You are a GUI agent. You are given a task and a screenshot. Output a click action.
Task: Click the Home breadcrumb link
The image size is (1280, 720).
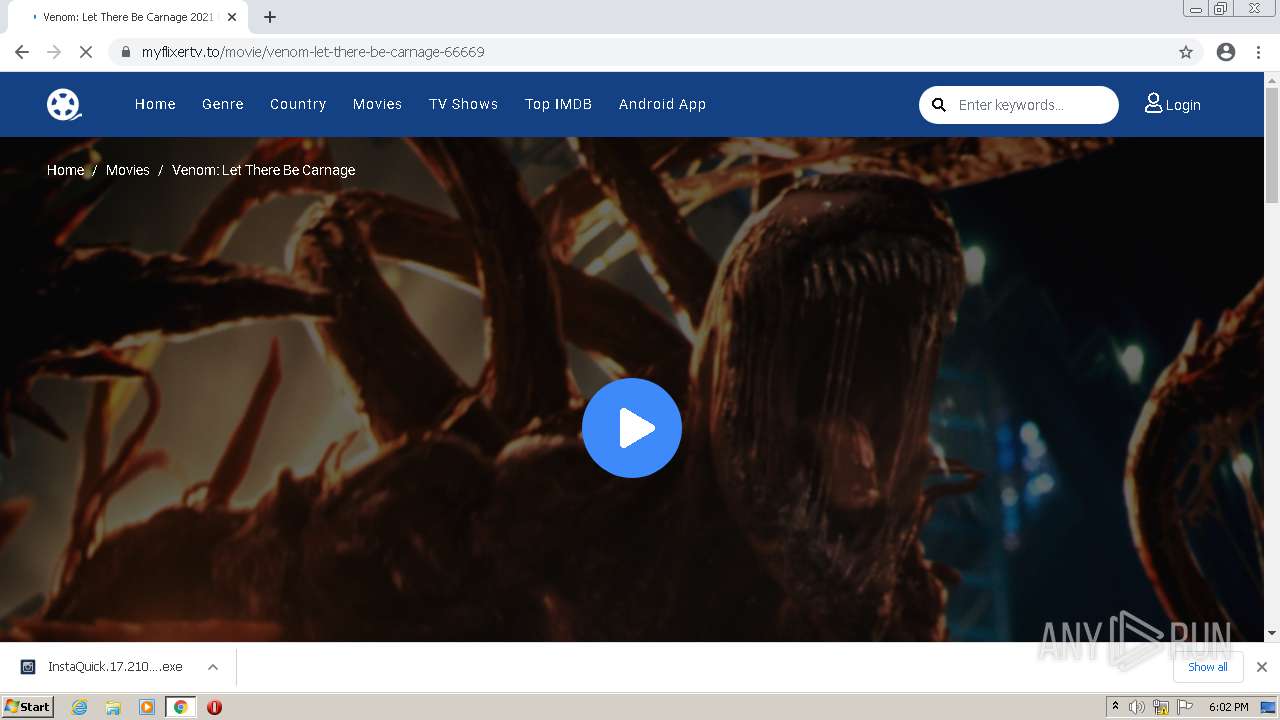click(x=65, y=170)
